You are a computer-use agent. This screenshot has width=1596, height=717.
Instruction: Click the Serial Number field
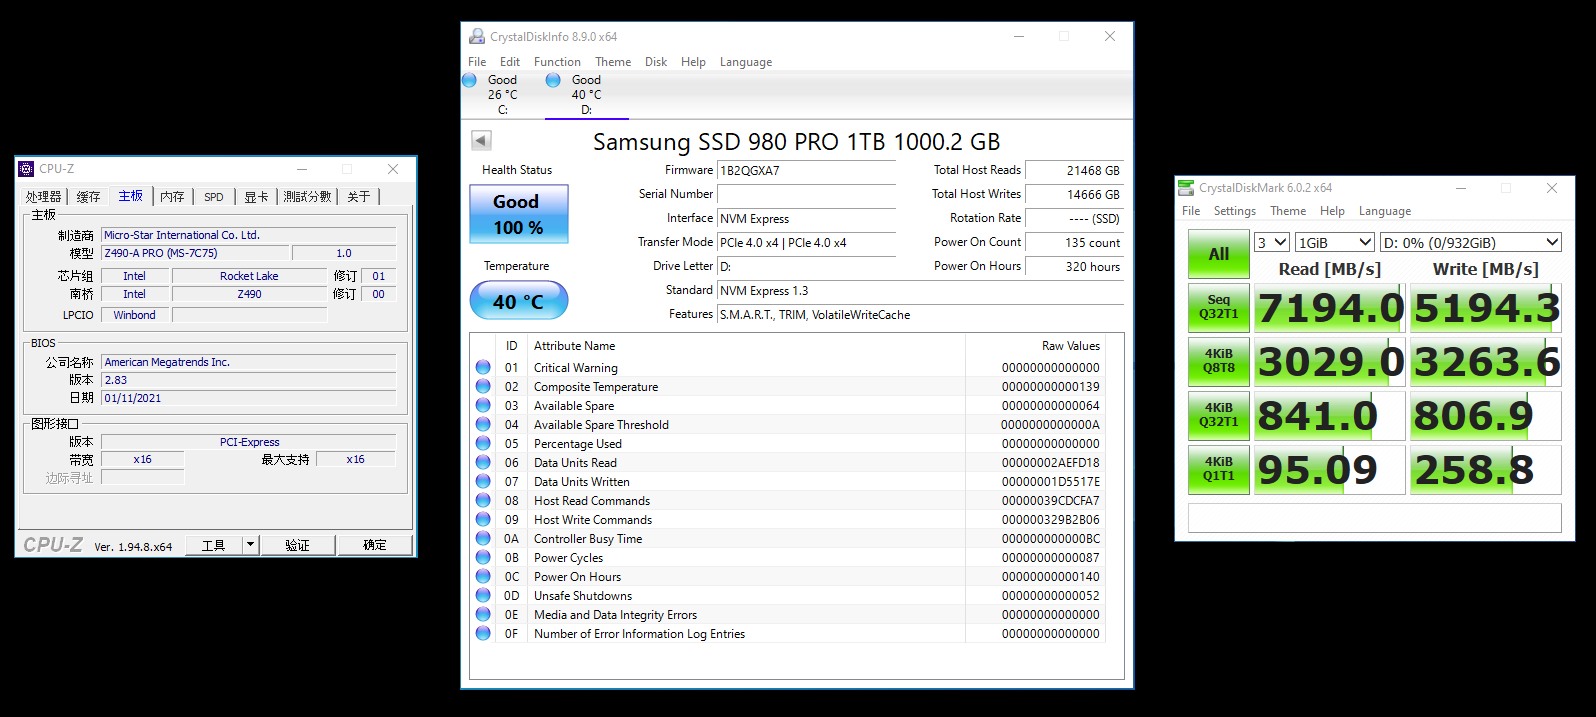806,194
